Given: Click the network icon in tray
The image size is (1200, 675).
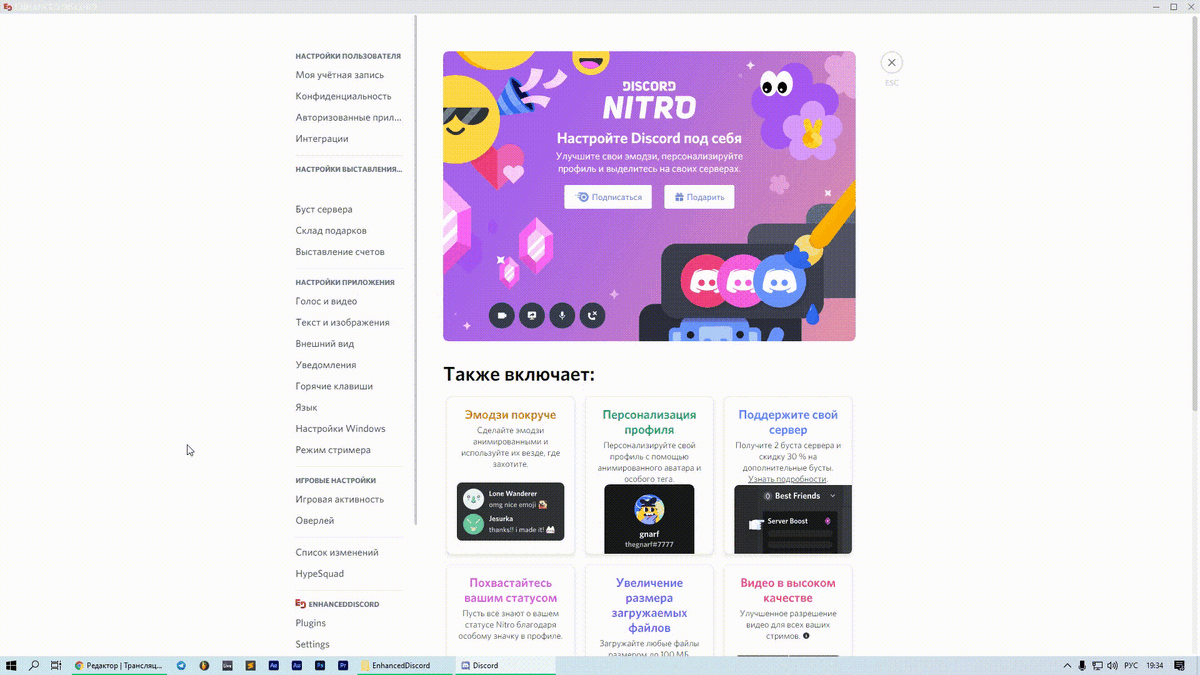Looking at the screenshot, I should [x=1098, y=665].
